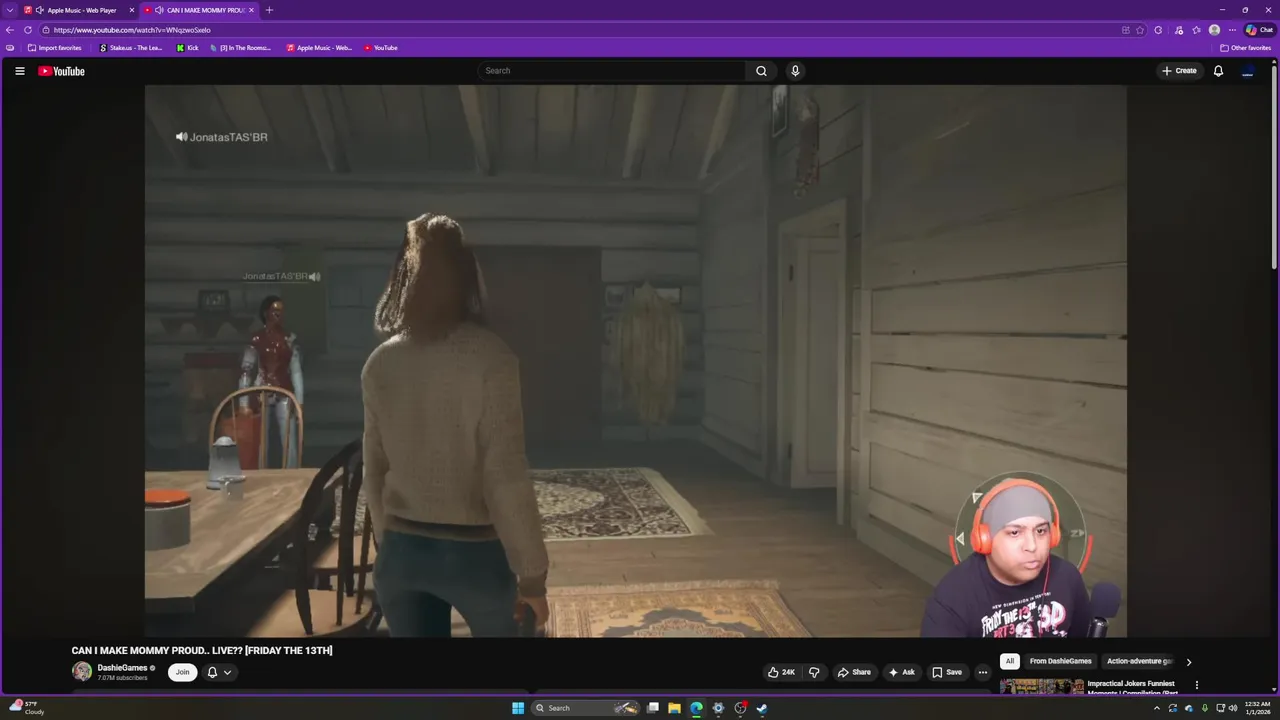
Task: Select the Action-adventure games chip
Action: click(1140, 661)
